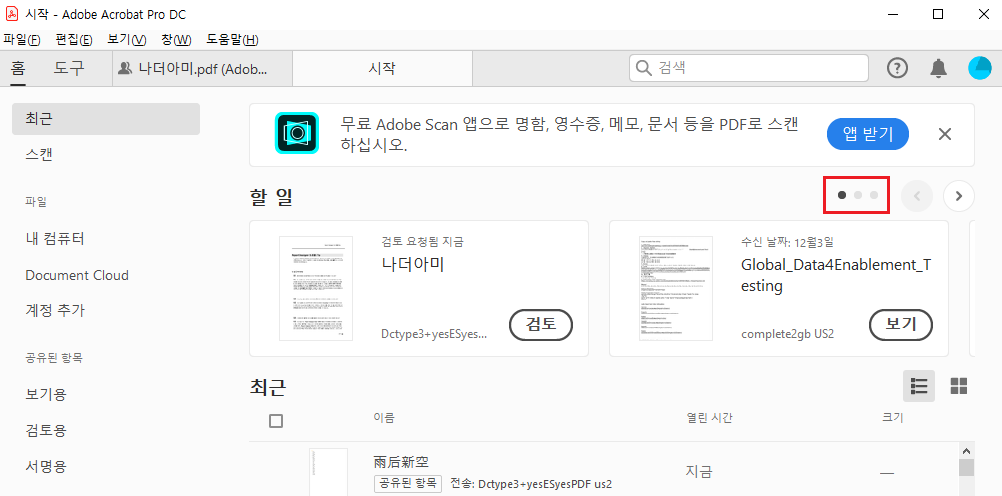The height and width of the screenshot is (496, 1002).
Task: Click the Help question mark icon
Action: pyautogui.click(x=897, y=68)
